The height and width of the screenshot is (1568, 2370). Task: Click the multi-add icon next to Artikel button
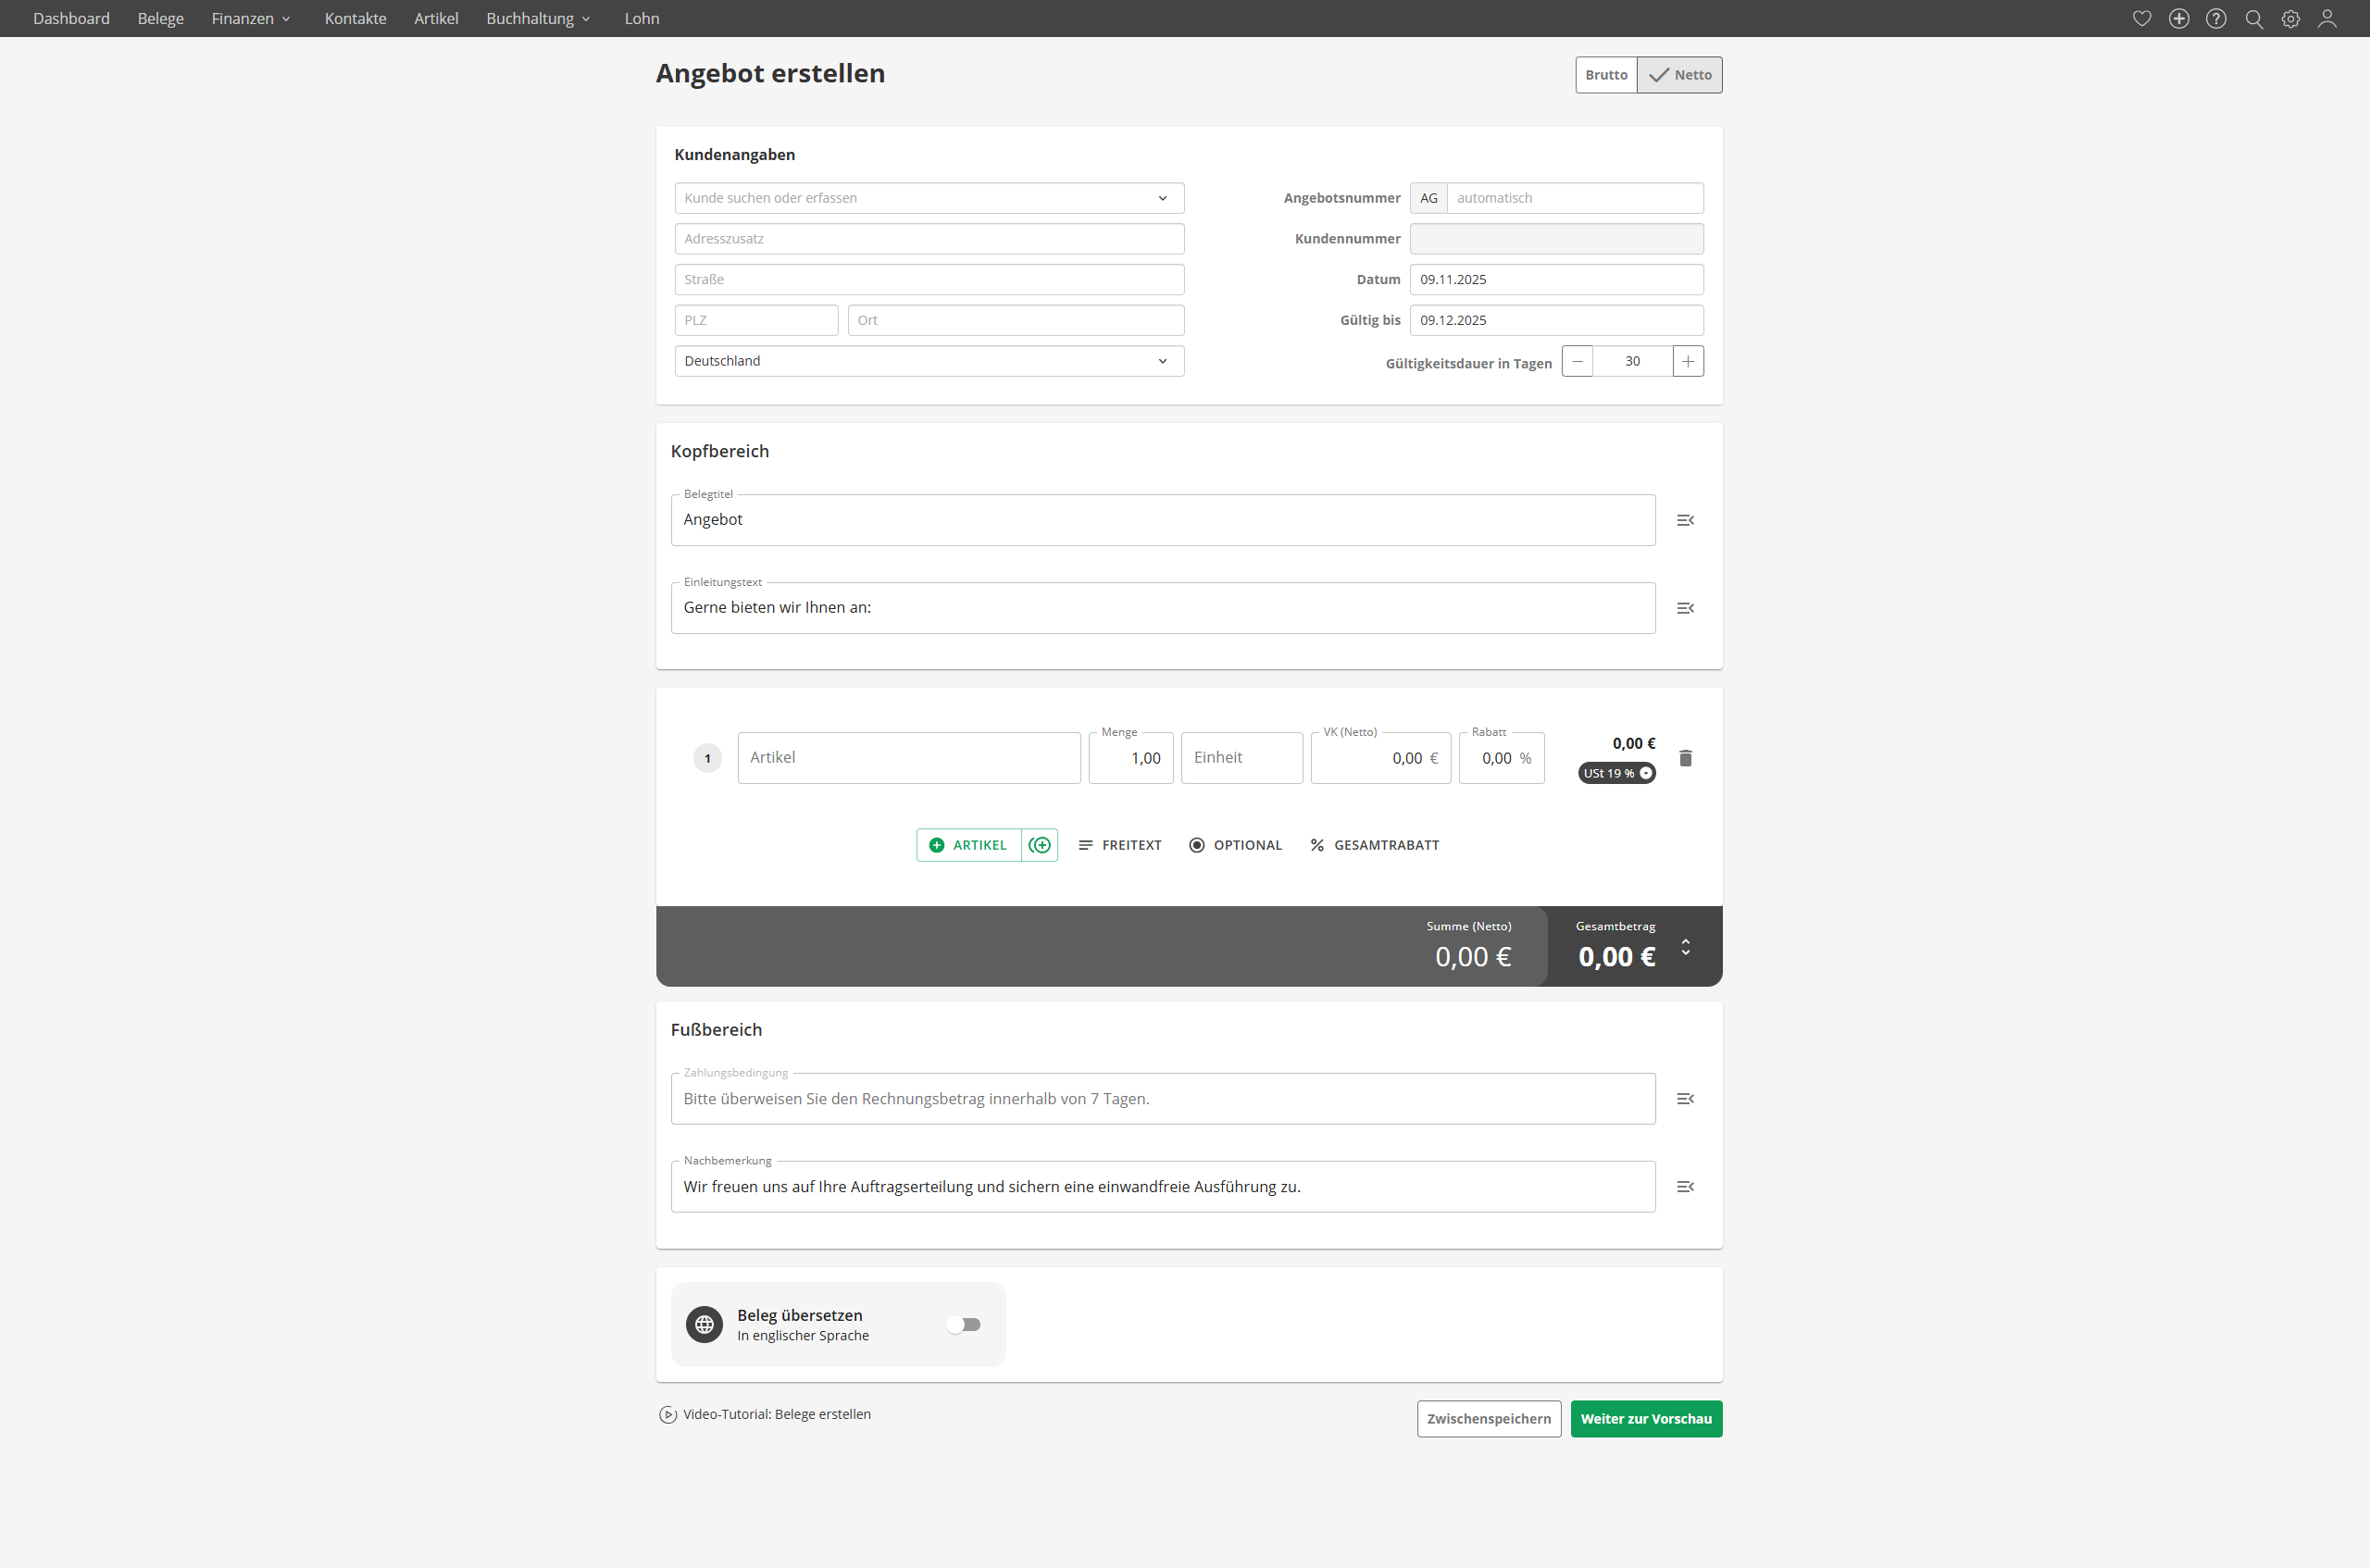(1040, 845)
